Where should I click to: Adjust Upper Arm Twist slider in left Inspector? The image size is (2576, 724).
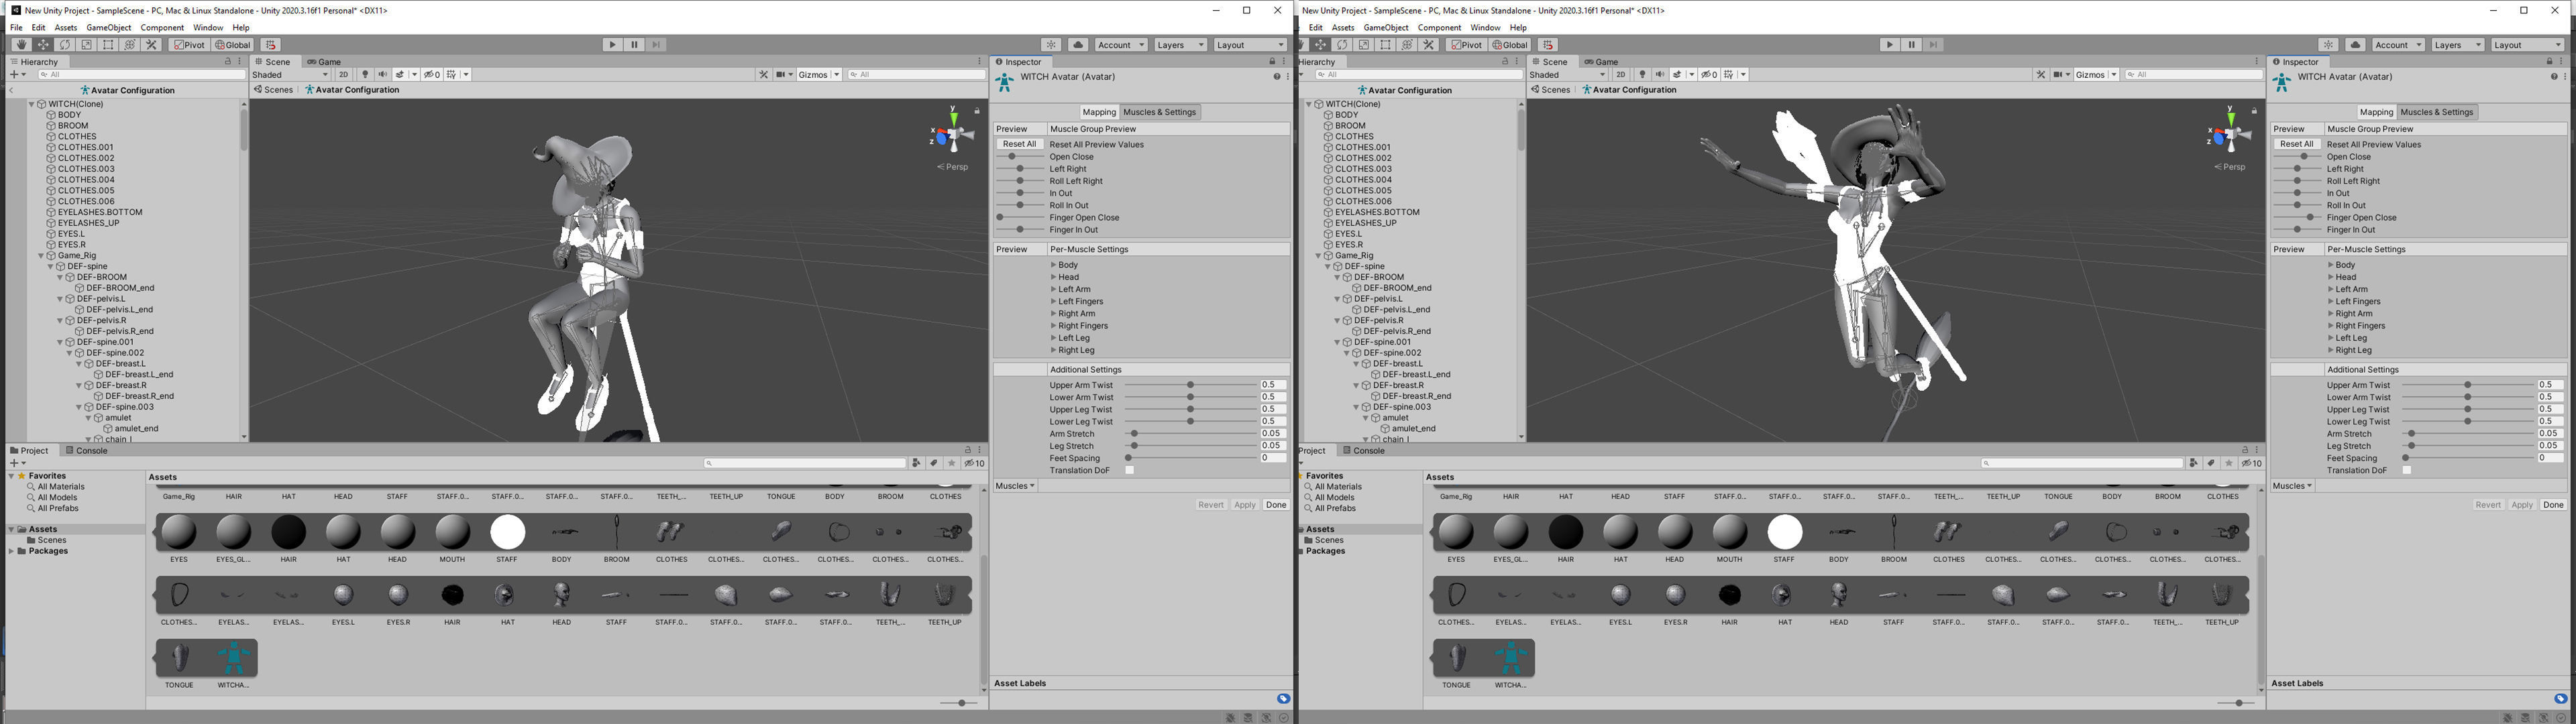(1190, 385)
